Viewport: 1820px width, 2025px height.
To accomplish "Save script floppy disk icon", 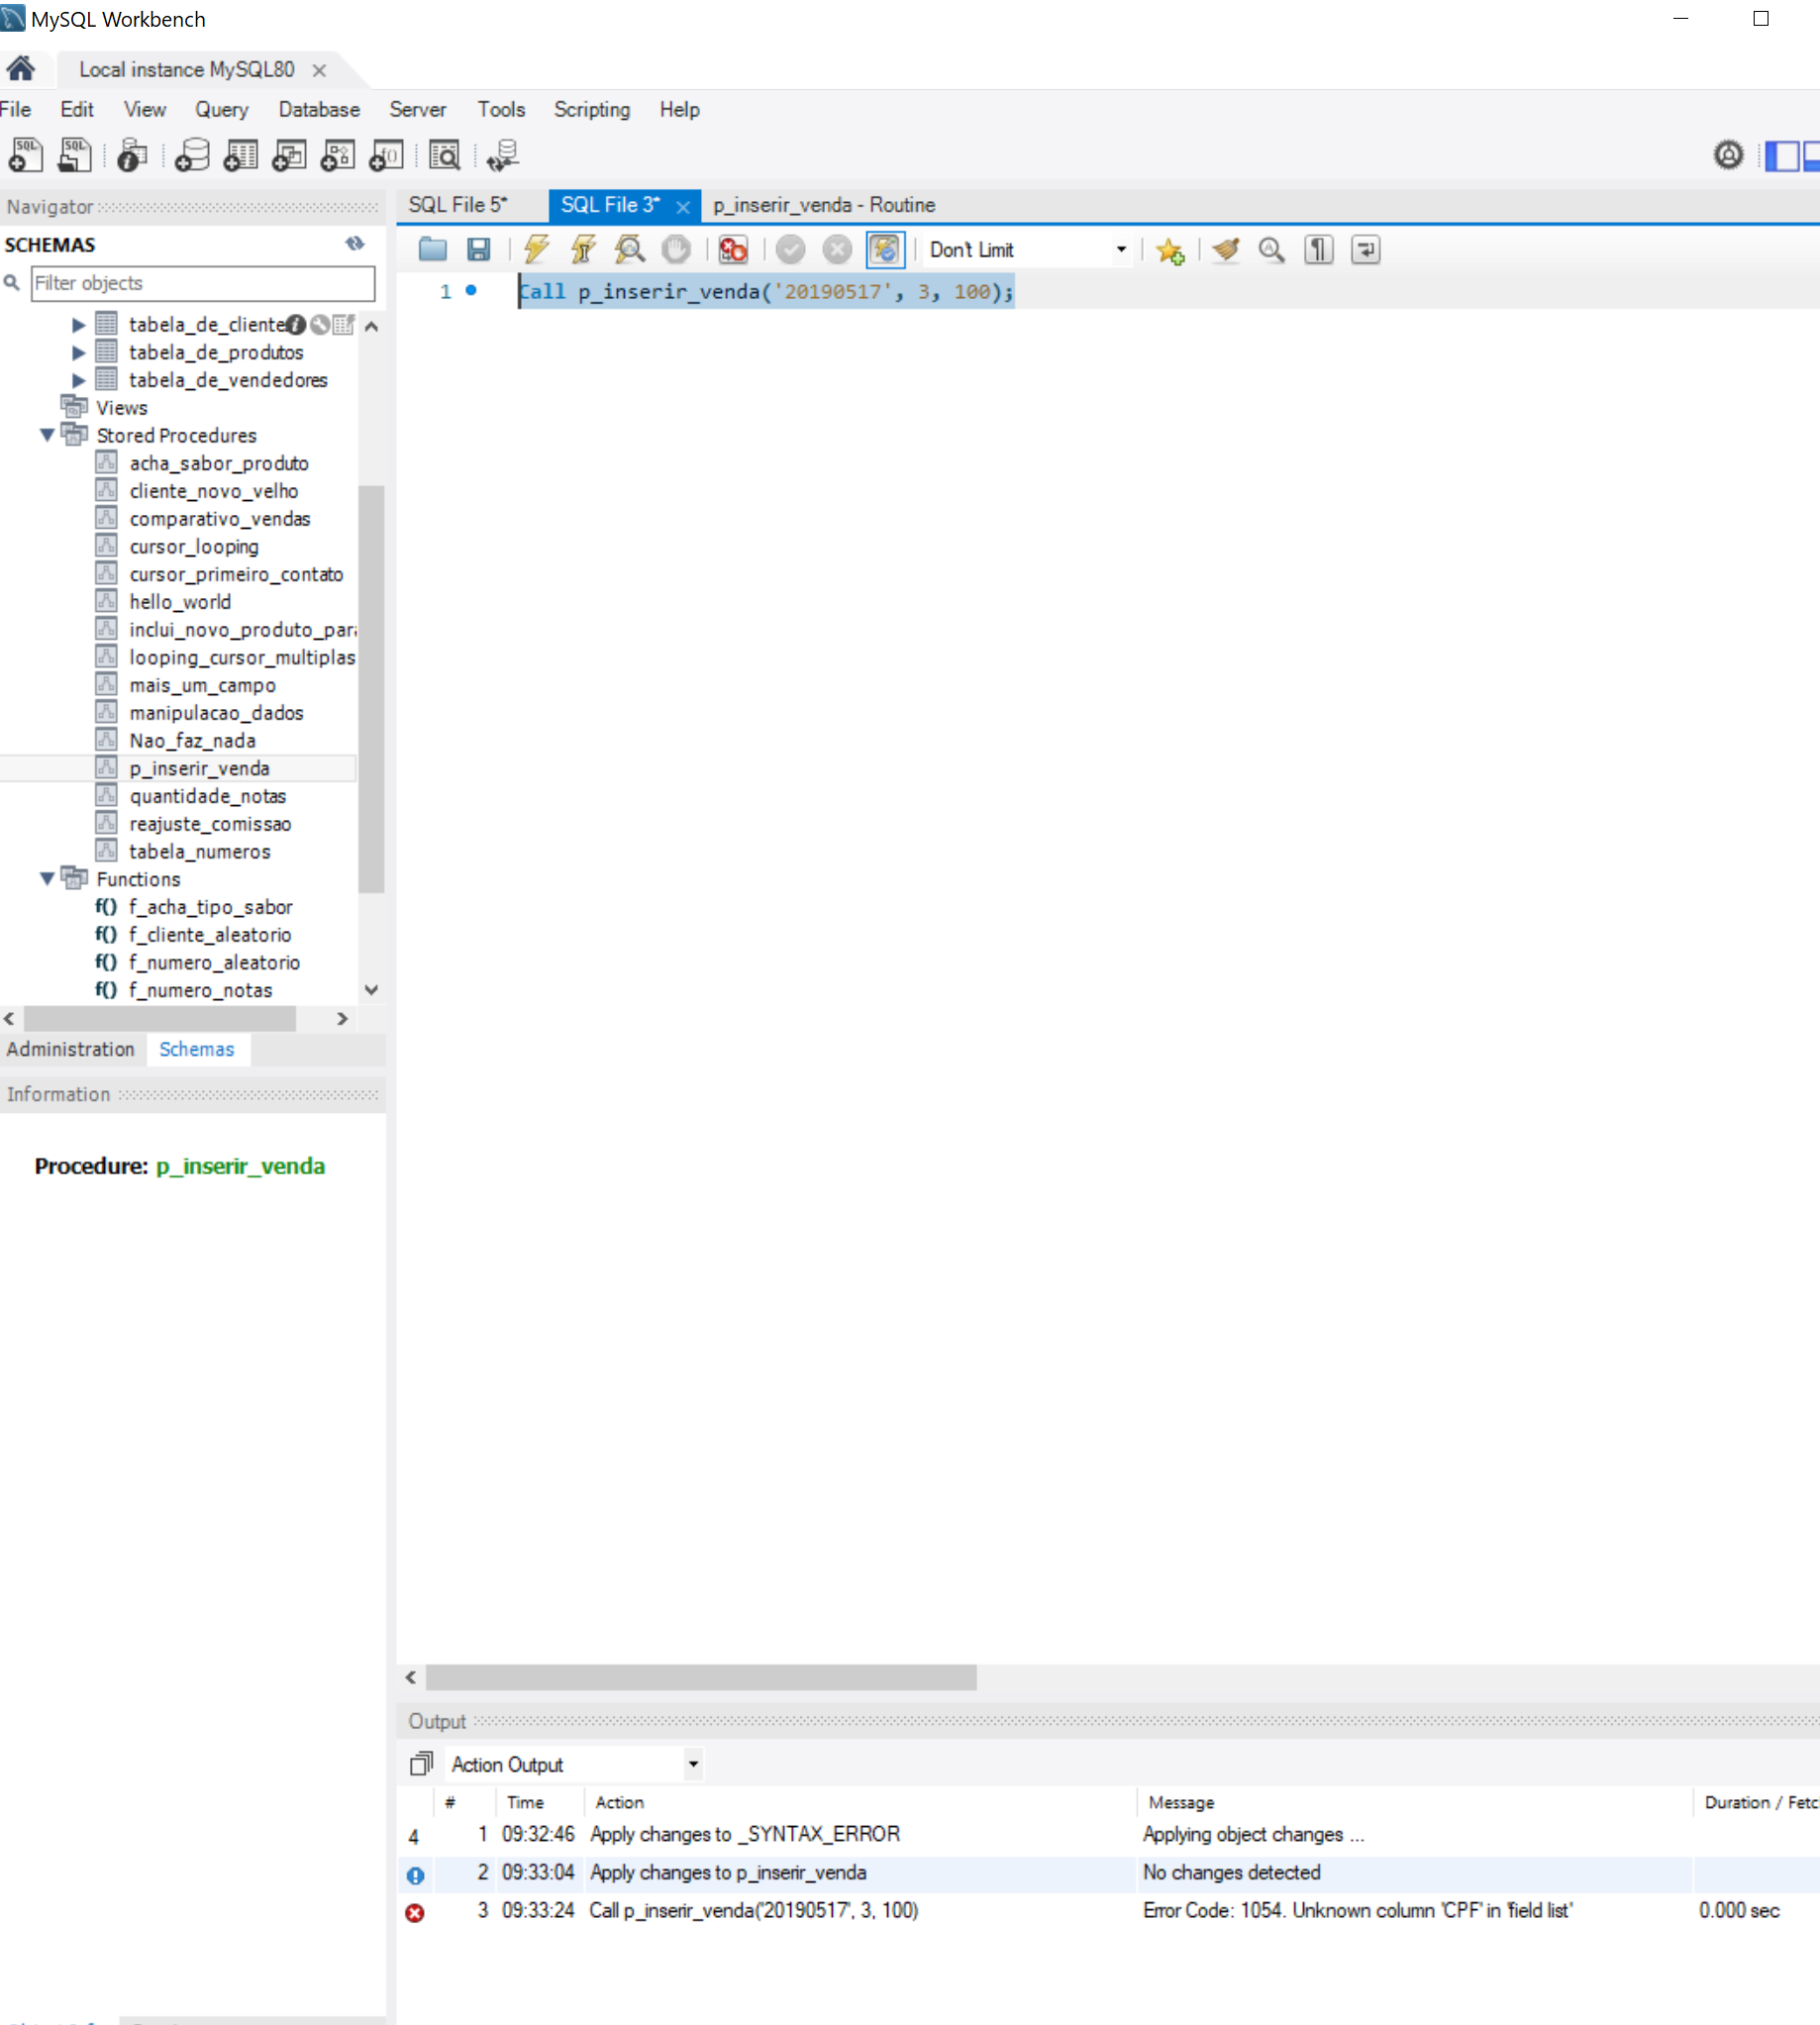I will point(479,249).
